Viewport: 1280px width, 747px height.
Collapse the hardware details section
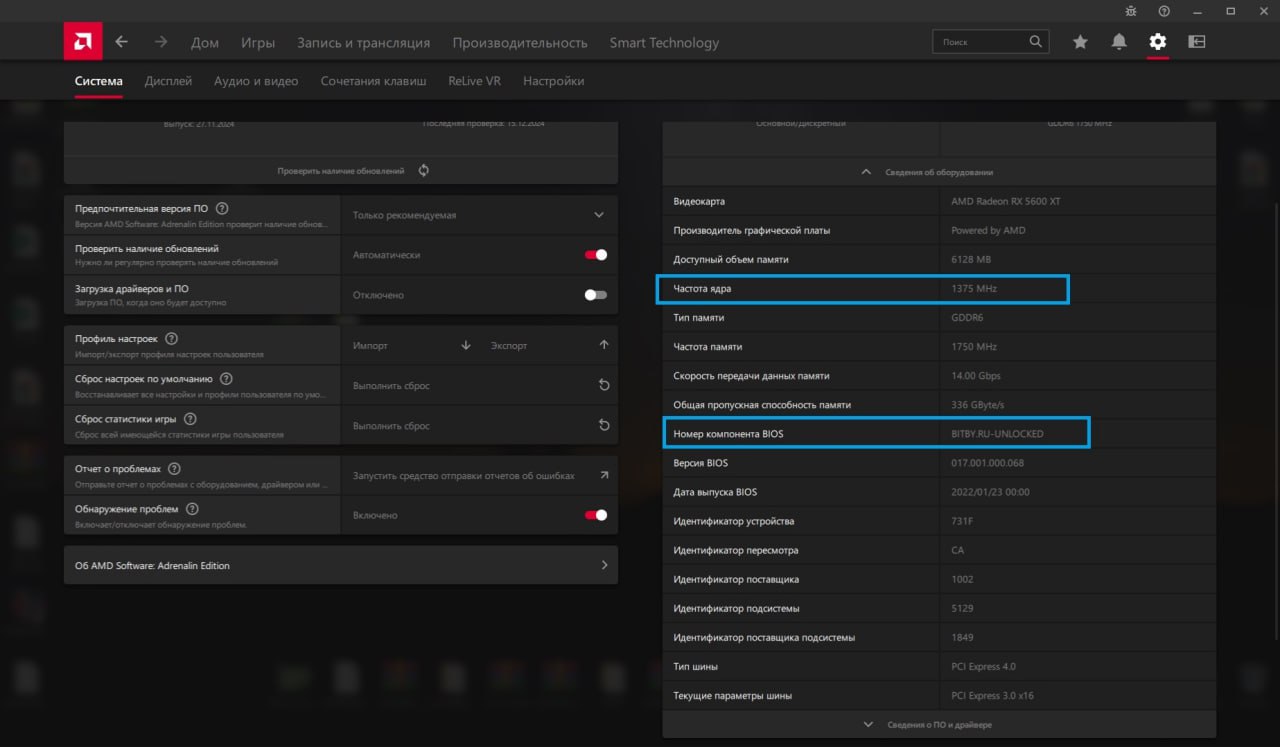[x=866, y=172]
